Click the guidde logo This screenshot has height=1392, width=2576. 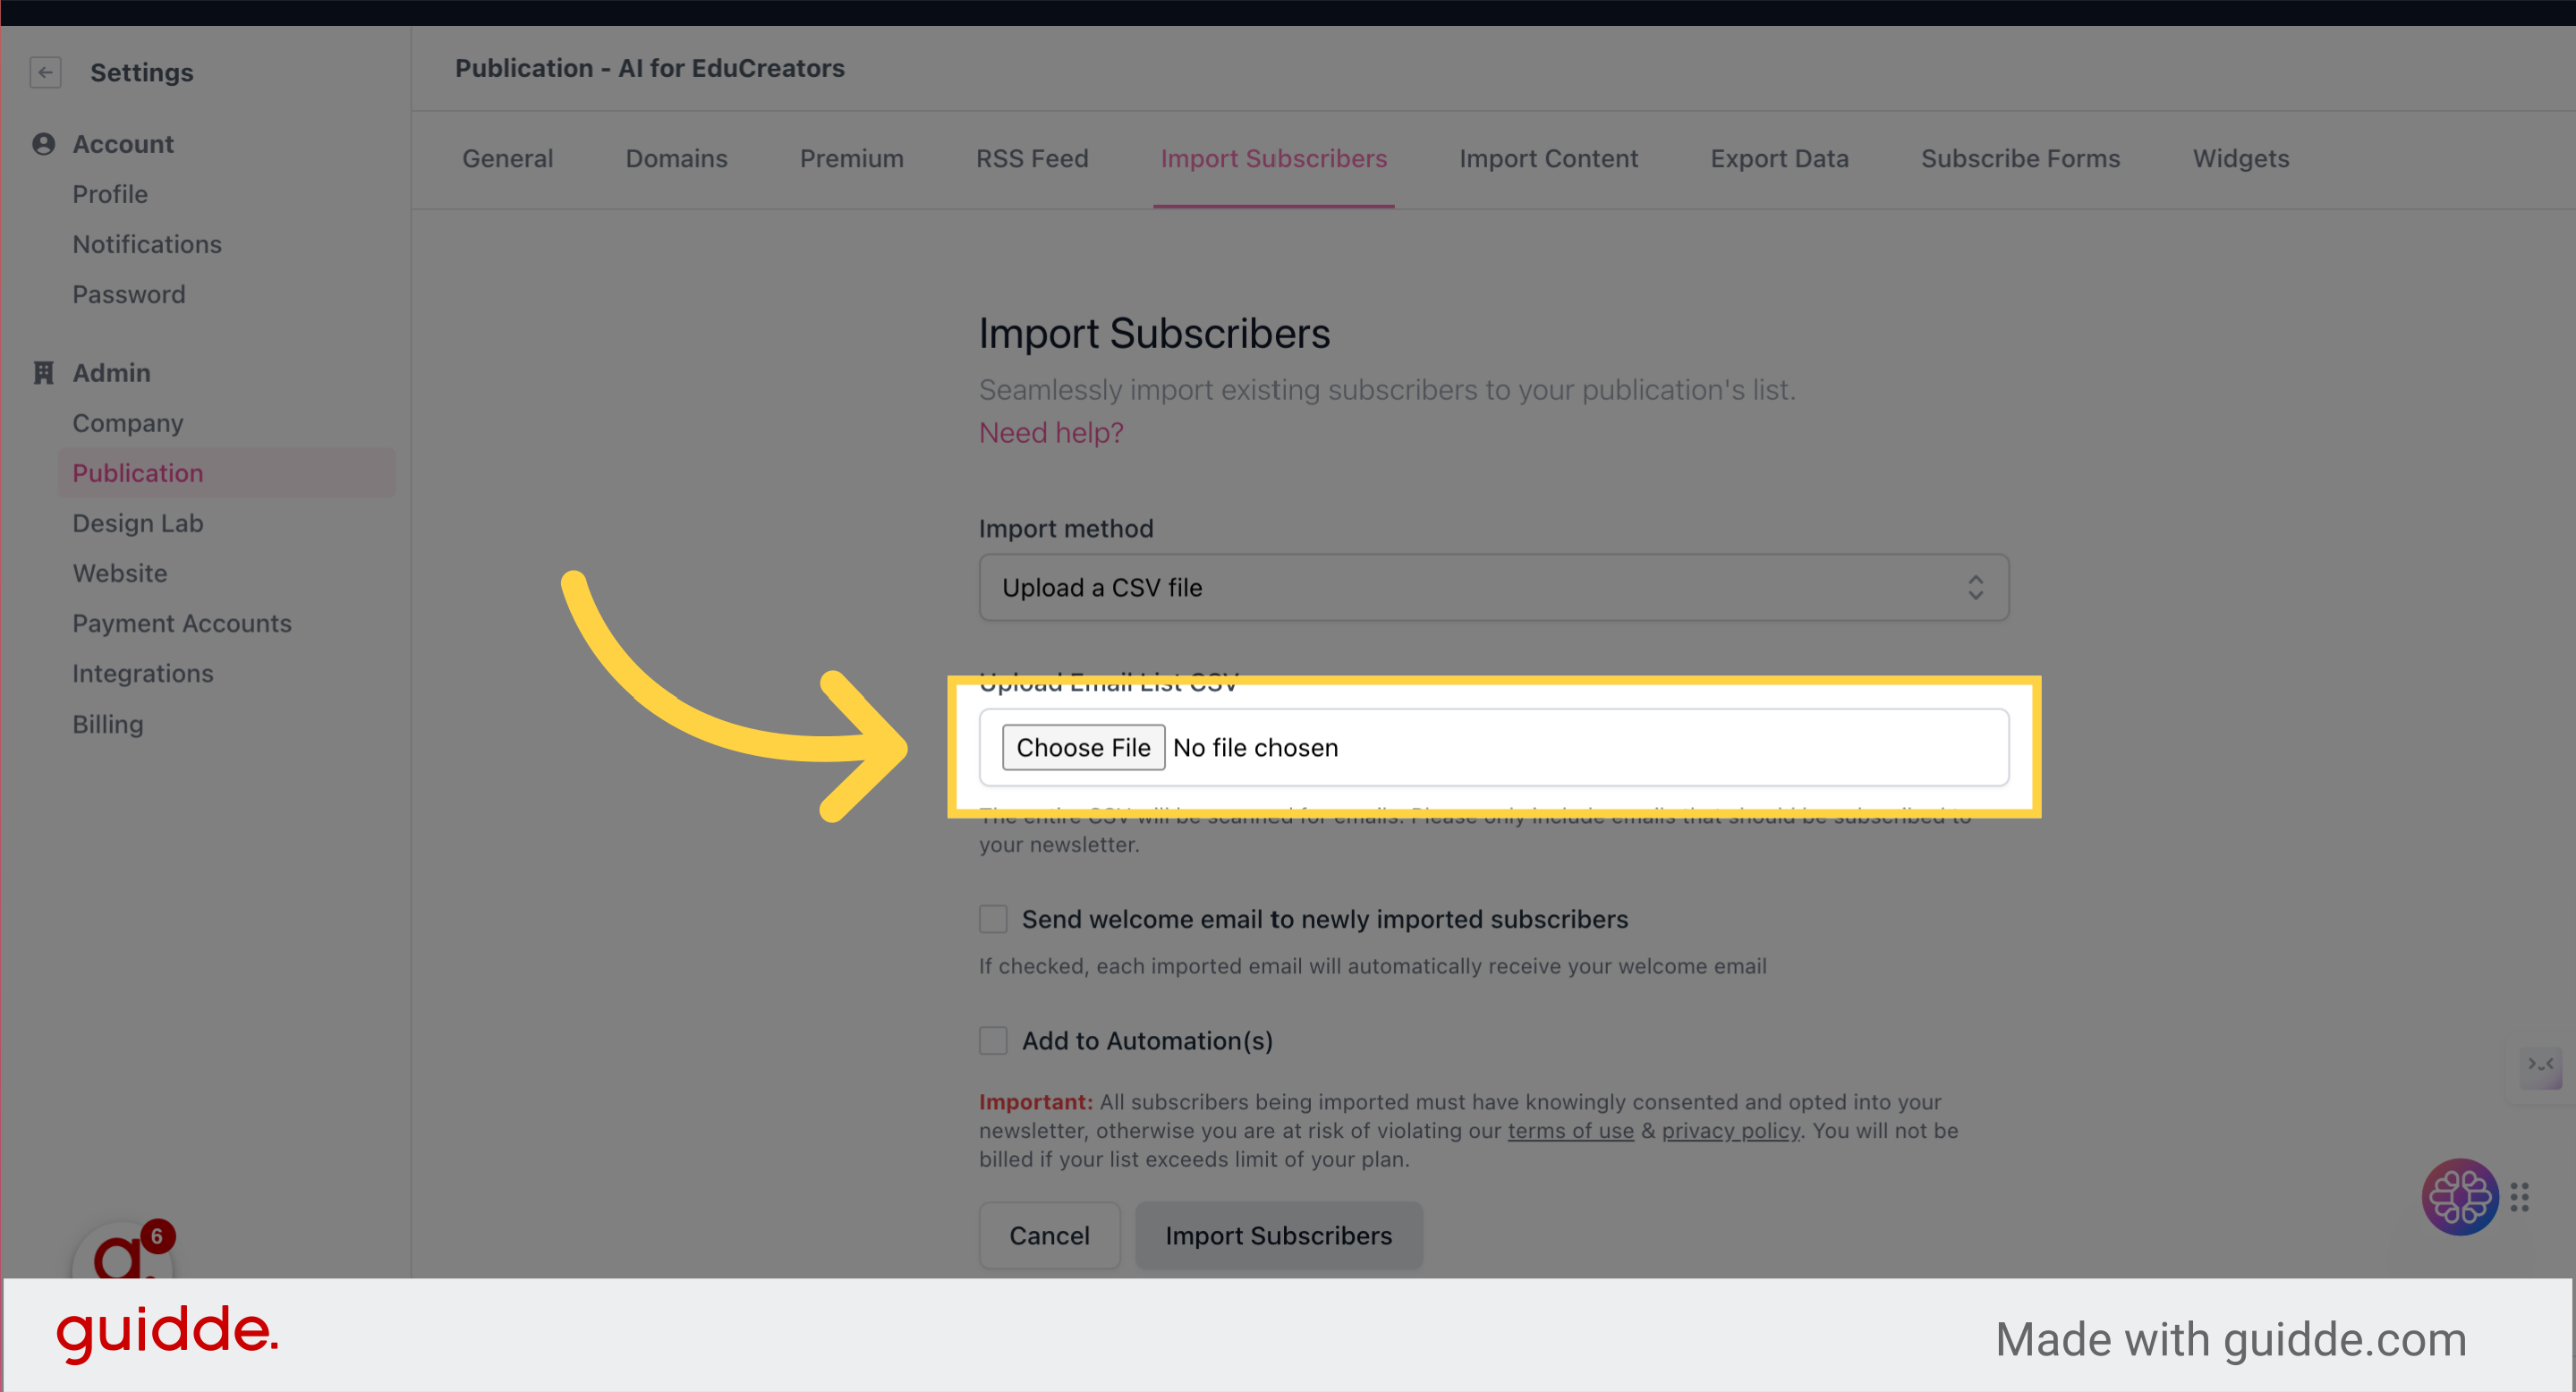167,1333
